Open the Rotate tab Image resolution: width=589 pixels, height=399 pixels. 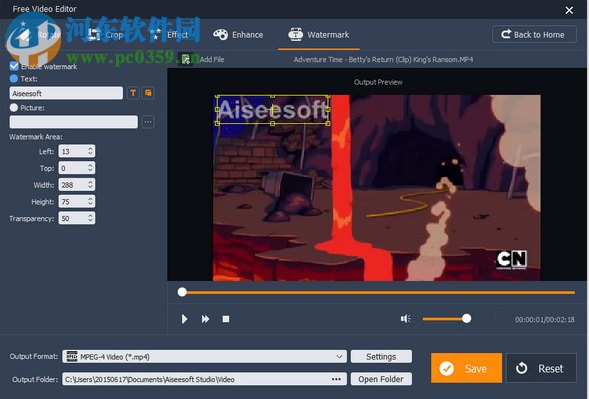click(39, 35)
